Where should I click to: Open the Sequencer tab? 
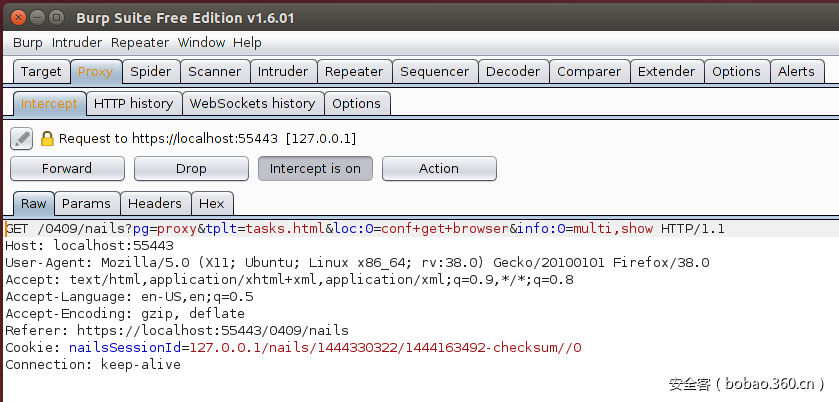pyautogui.click(x=434, y=72)
